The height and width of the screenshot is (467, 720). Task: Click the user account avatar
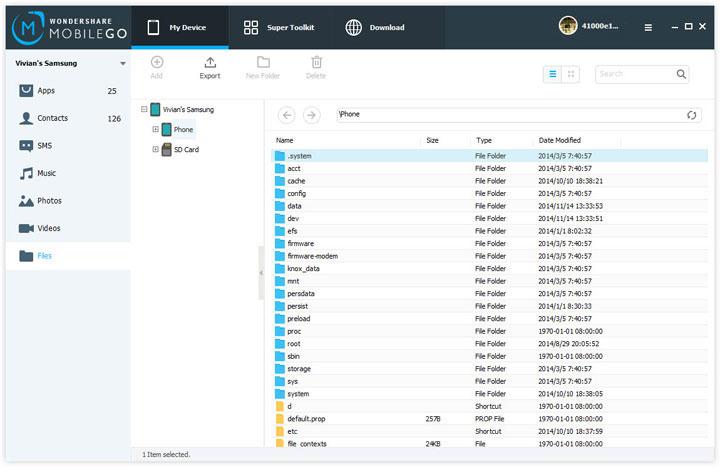click(x=568, y=26)
